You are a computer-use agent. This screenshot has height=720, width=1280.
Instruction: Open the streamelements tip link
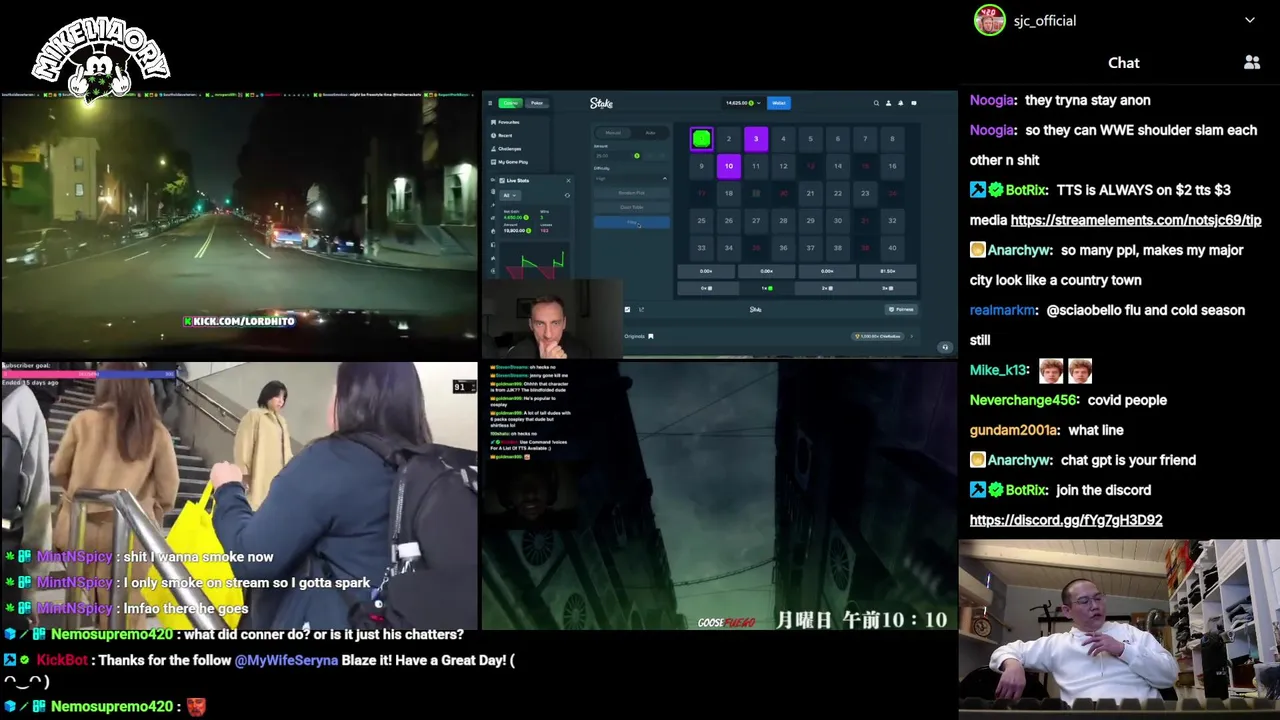click(x=1136, y=220)
